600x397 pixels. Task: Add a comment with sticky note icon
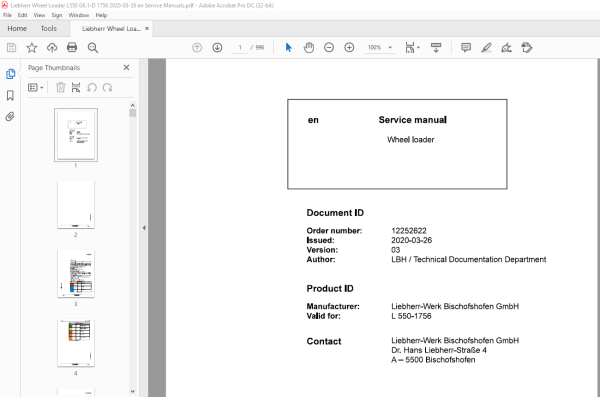(466, 47)
